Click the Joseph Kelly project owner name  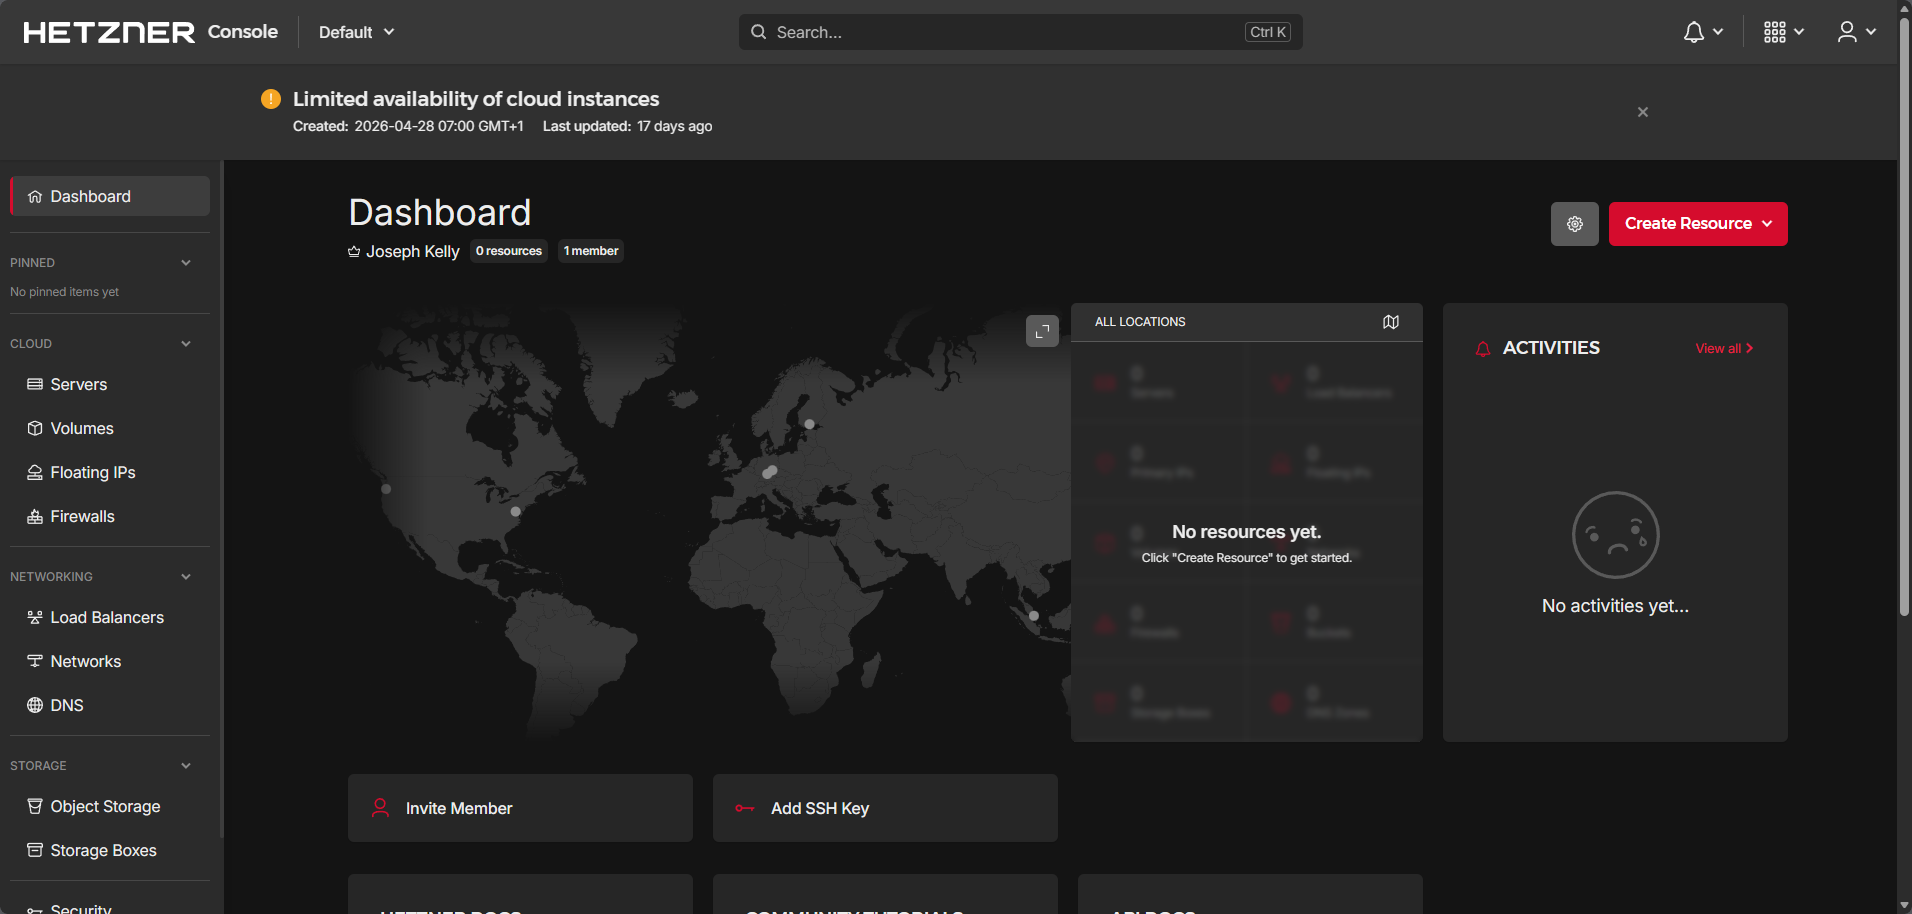[x=413, y=252]
